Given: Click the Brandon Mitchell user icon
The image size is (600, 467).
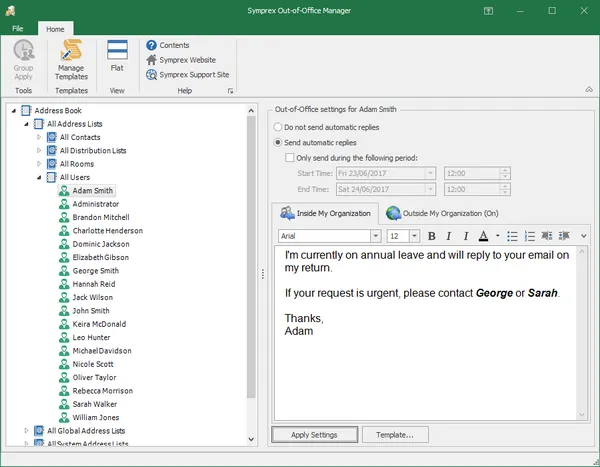Looking at the screenshot, I should (64, 217).
